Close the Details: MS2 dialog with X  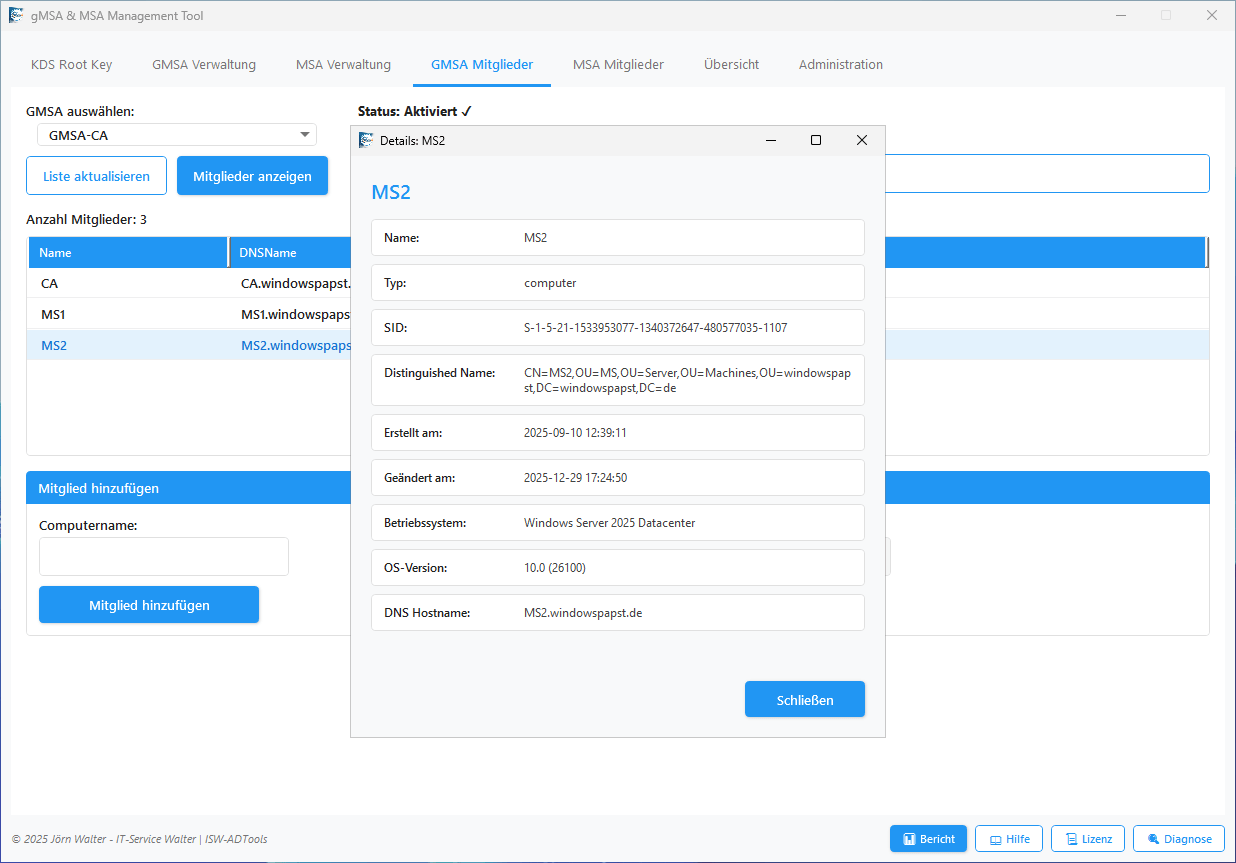861,141
